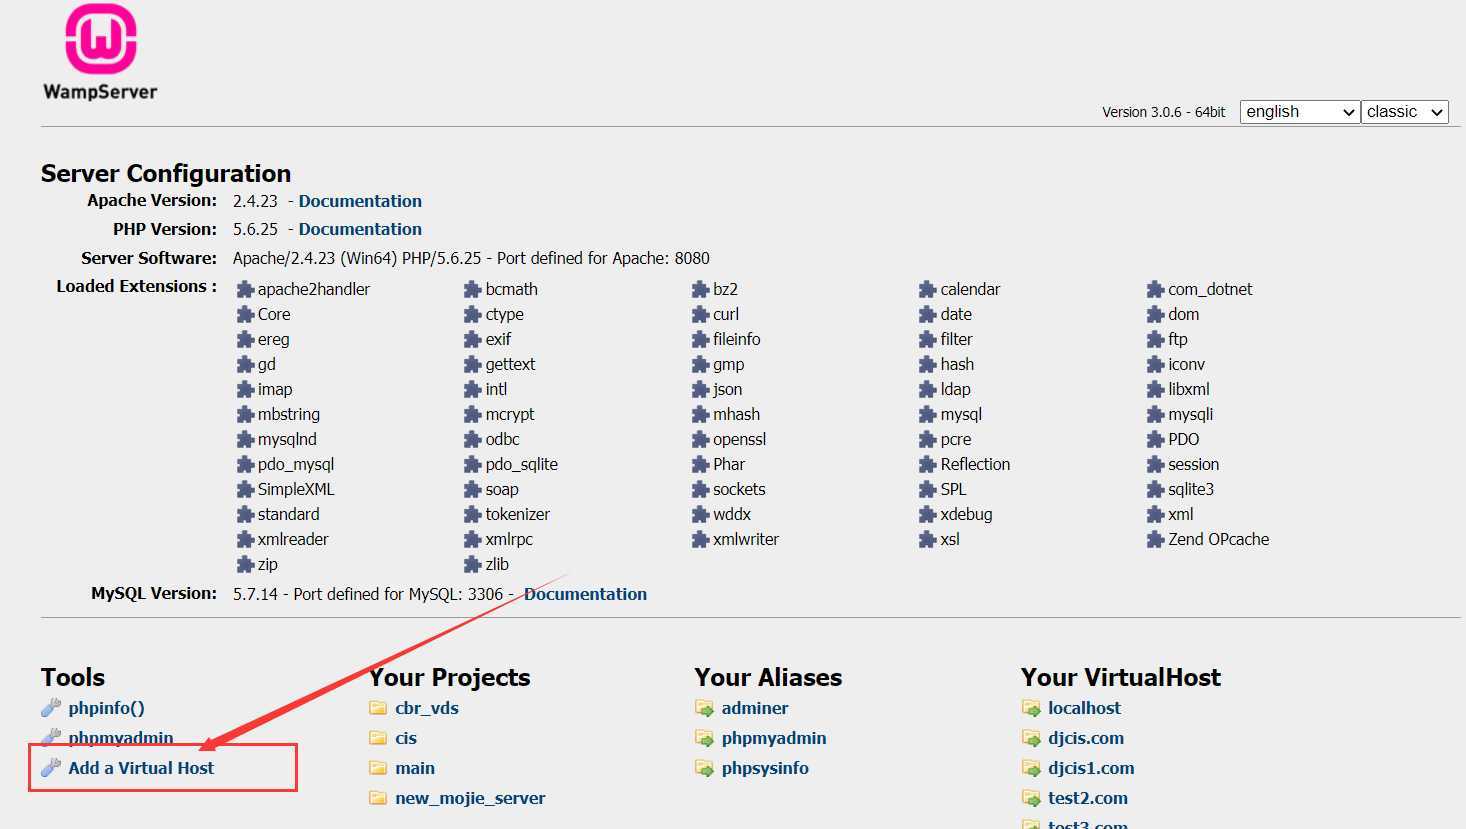Select the Version 3.0.6 - 64bit text
Viewport: 1466px width, 829px height.
pos(1164,112)
